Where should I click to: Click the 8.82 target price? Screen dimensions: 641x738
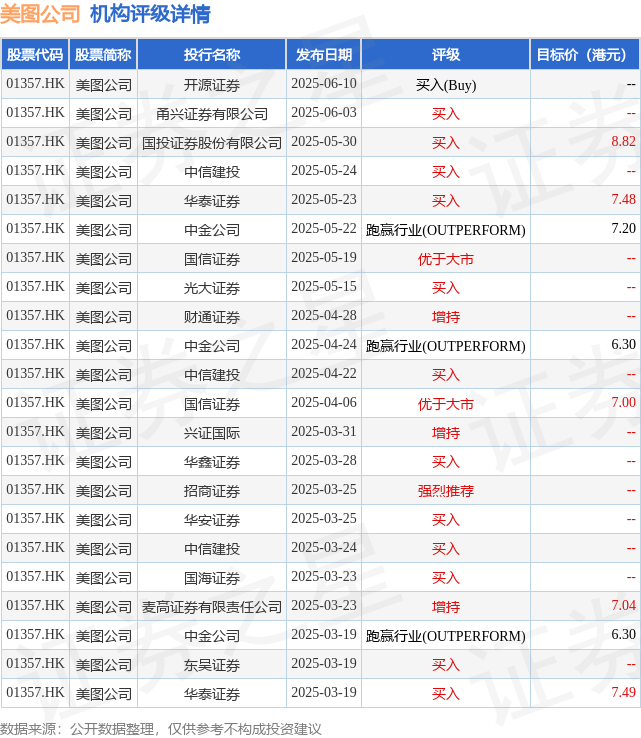[623, 141]
